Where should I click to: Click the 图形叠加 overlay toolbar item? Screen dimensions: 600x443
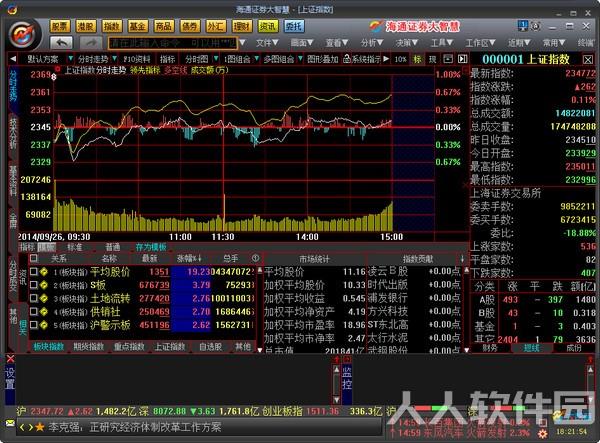pos(323,59)
